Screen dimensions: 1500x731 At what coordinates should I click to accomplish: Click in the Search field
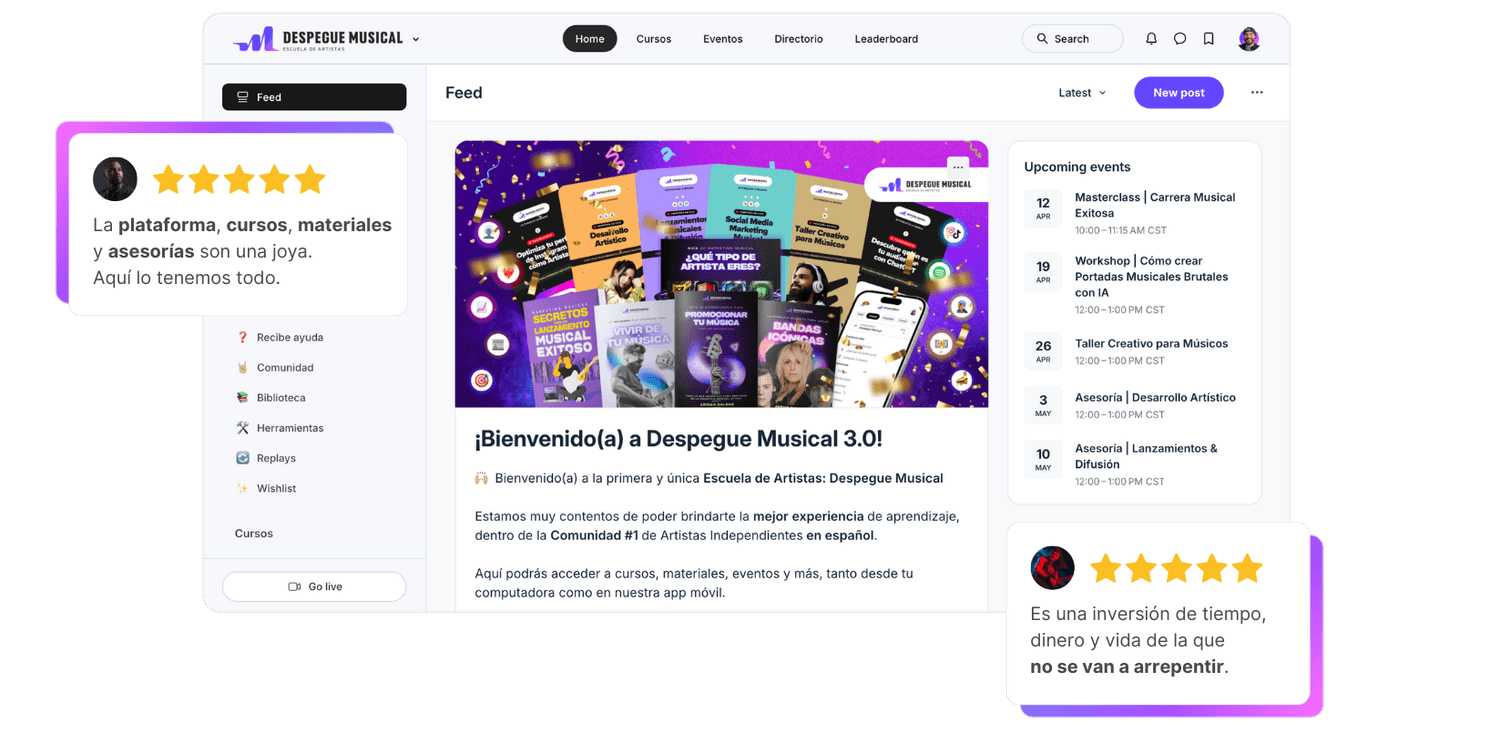(1072, 39)
